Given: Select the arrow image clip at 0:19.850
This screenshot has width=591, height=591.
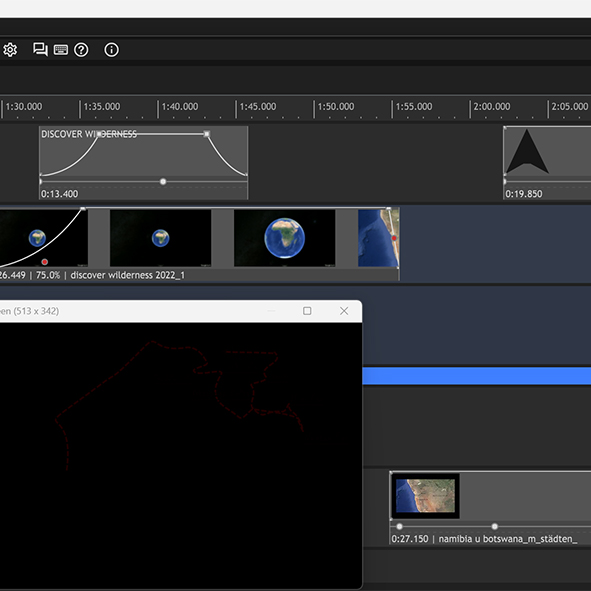Looking at the screenshot, I should [x=547, y=162].
